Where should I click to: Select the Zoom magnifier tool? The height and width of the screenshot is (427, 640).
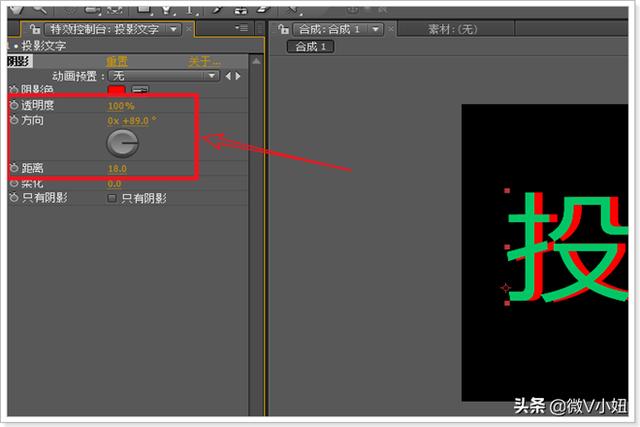(x=40, y=9)
